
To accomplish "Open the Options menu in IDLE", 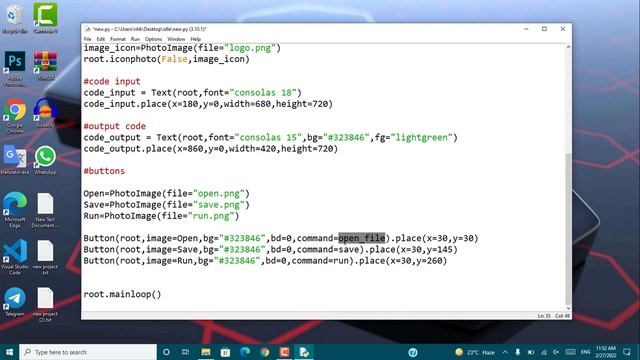I will click(153, 39).
